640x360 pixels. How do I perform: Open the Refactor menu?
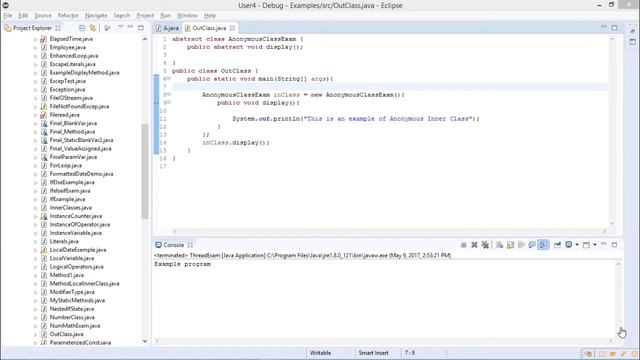tap(68, 16)
